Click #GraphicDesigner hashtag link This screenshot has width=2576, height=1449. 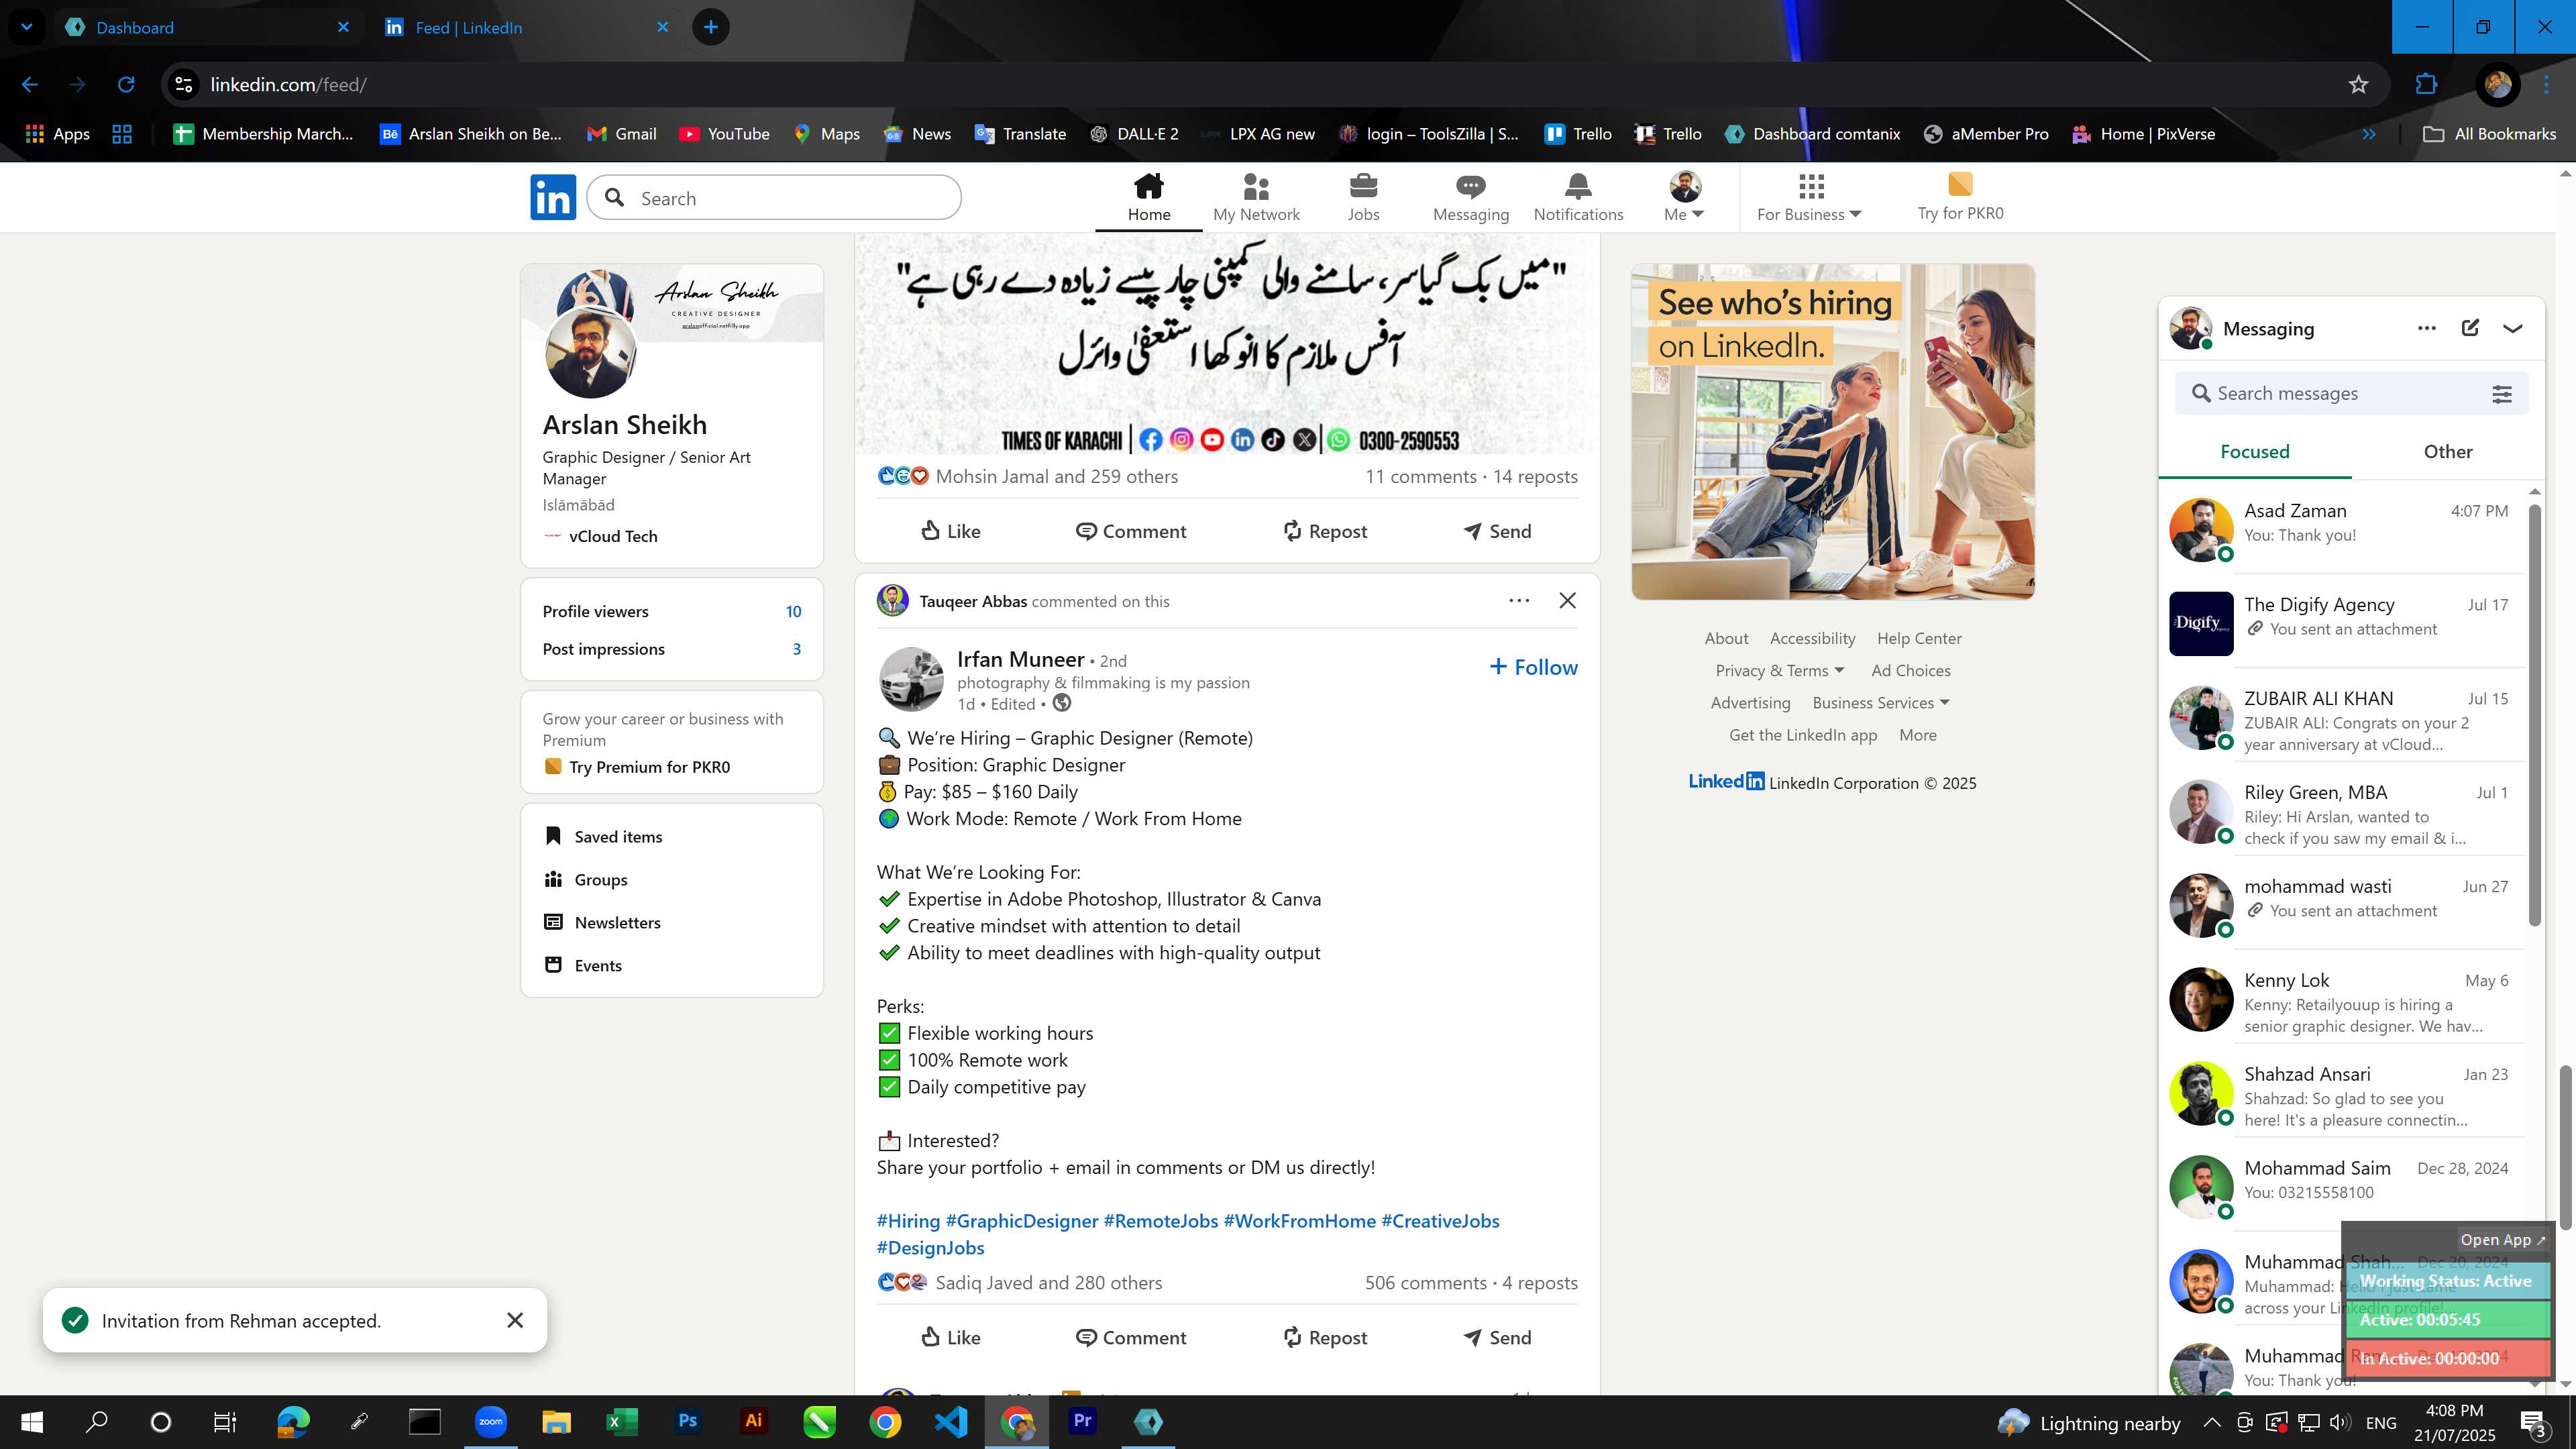coord(1021,1221)
